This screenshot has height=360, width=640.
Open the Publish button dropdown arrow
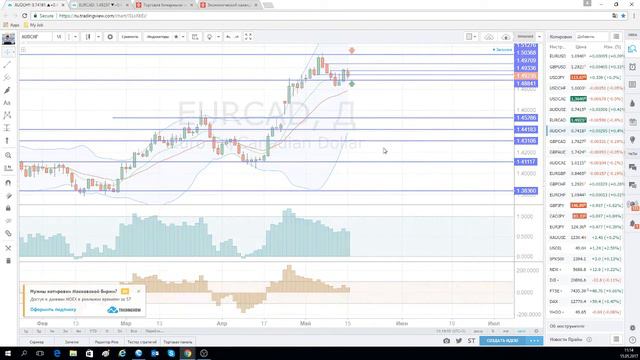point(540,37)
